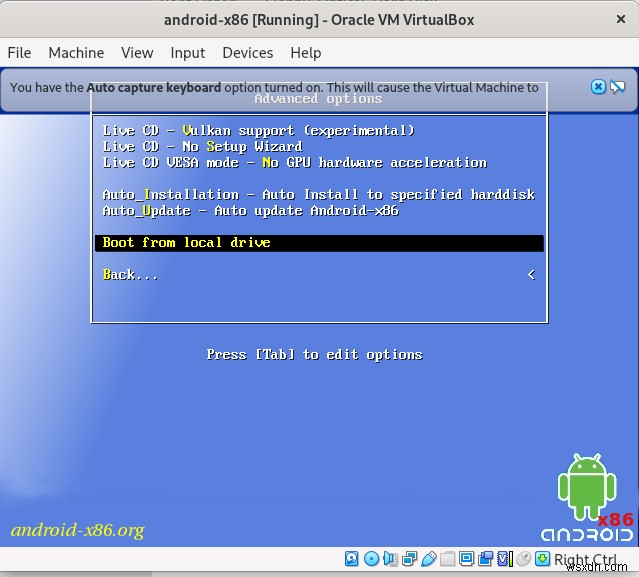Click the mouse integration status icon
The height and width of the screenshot is (577, 639).
(x=524, y=559)
